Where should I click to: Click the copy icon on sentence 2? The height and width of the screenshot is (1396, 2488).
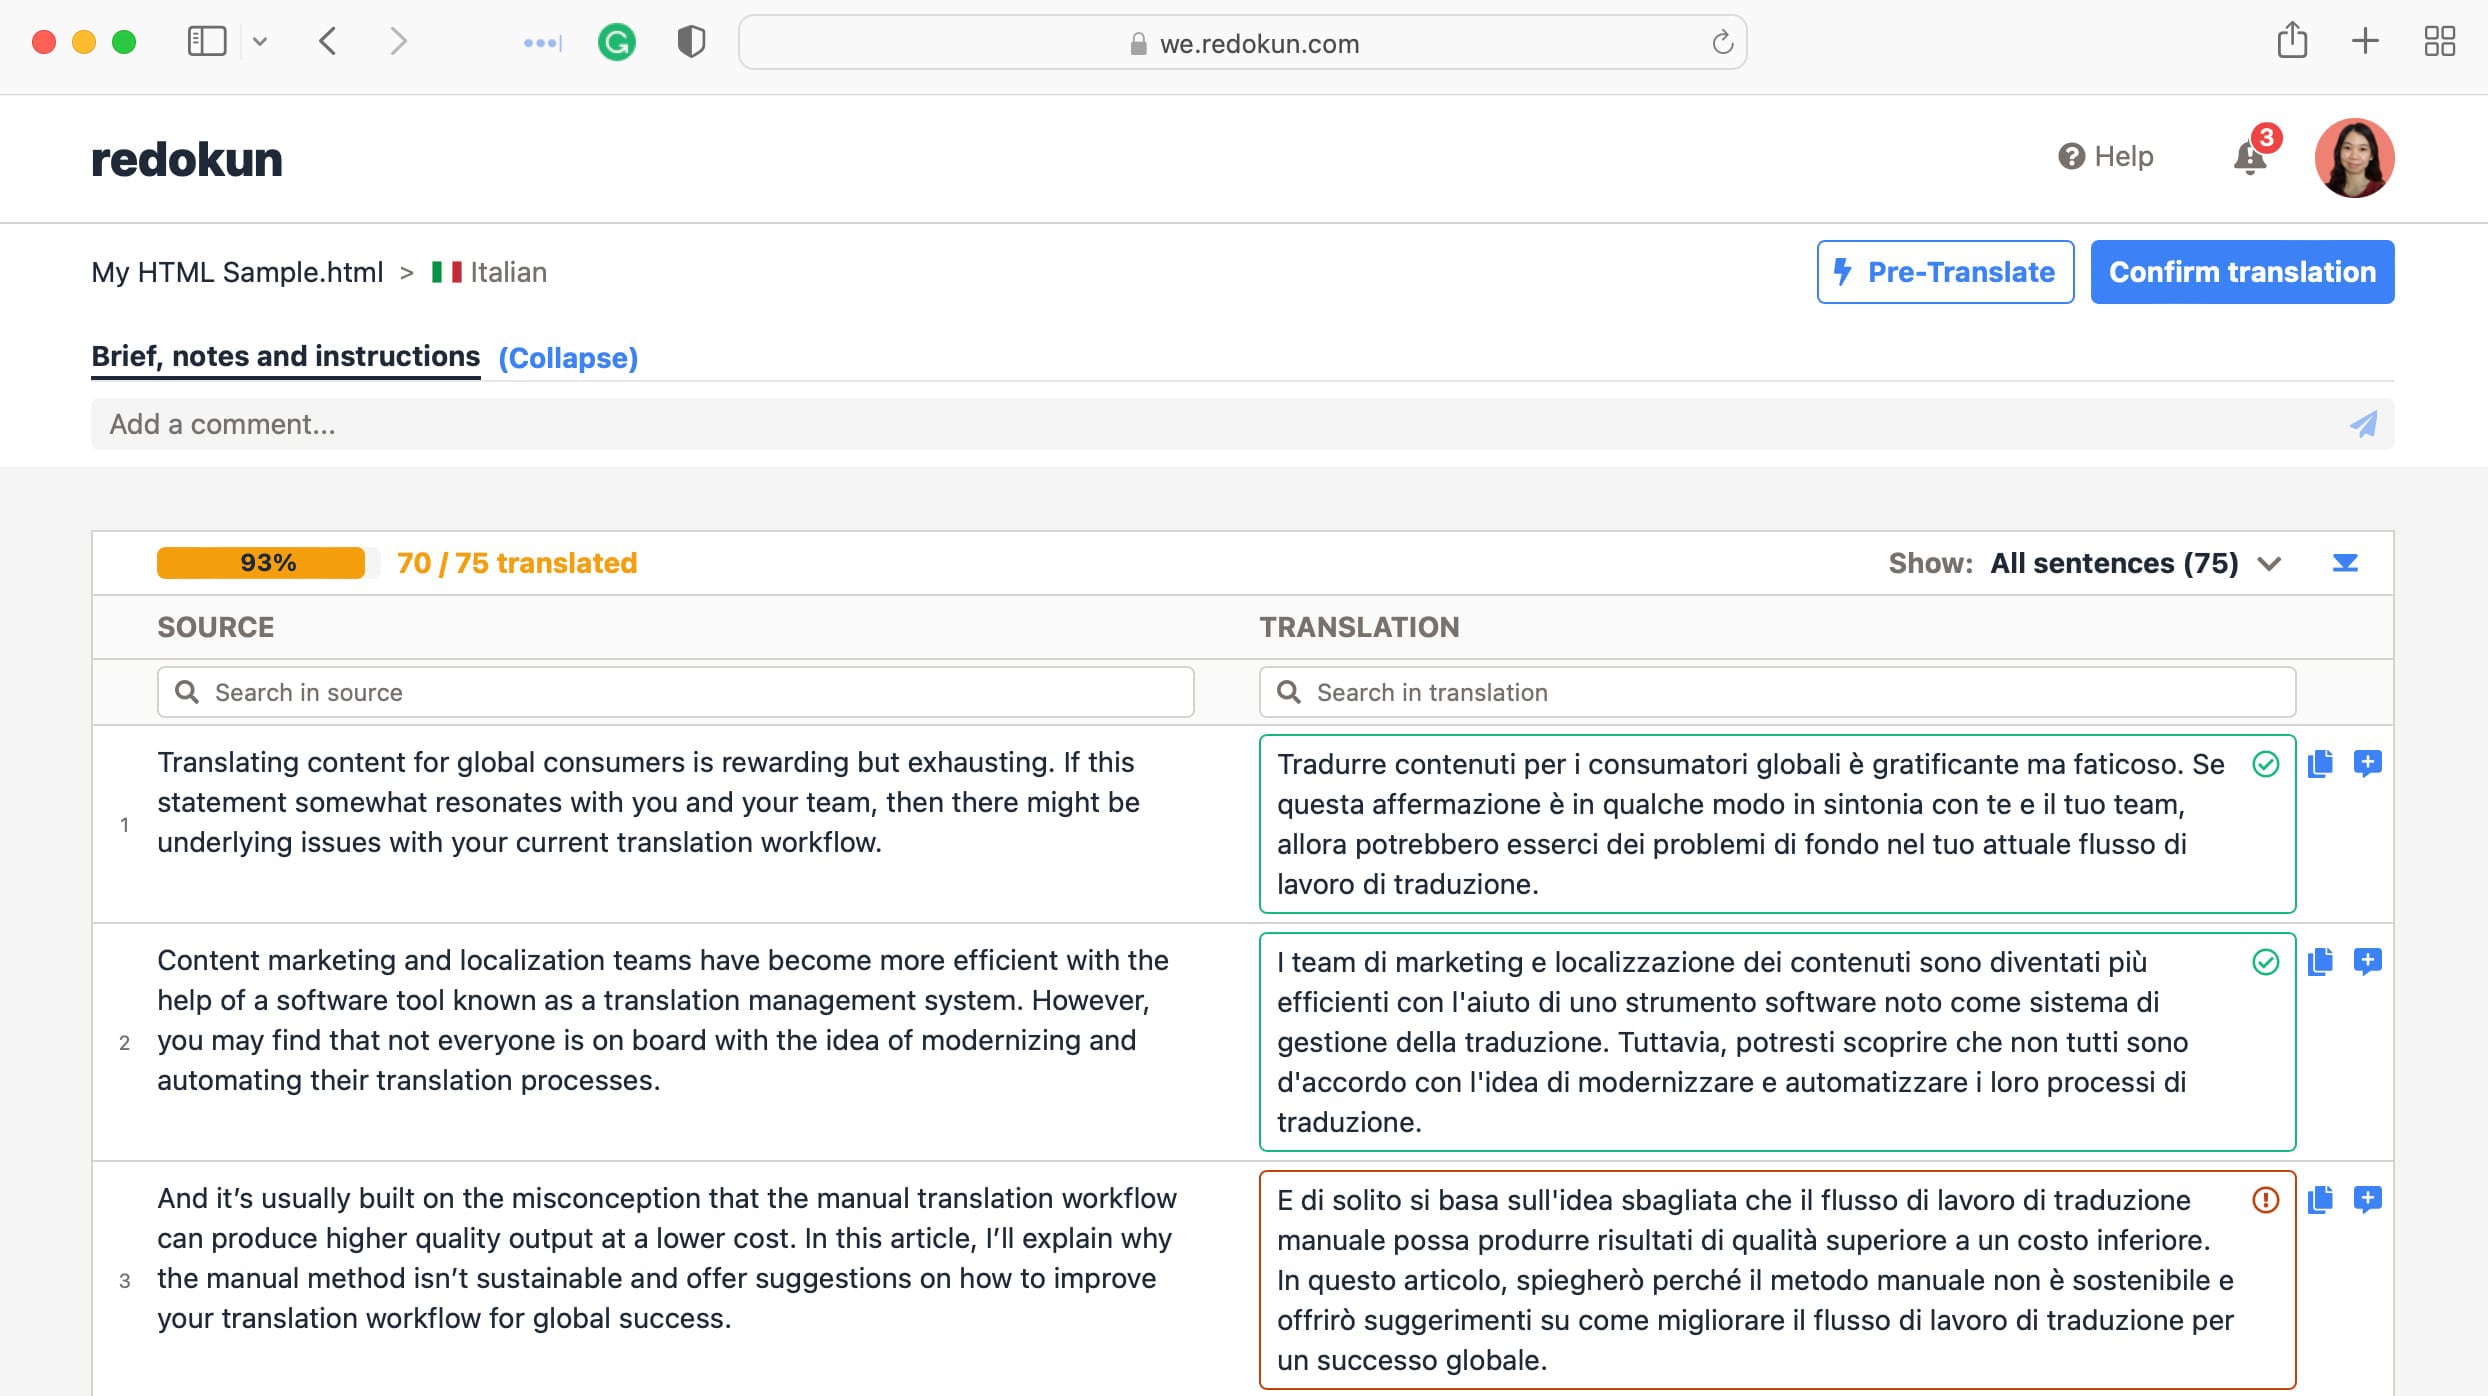(2321, 960)
